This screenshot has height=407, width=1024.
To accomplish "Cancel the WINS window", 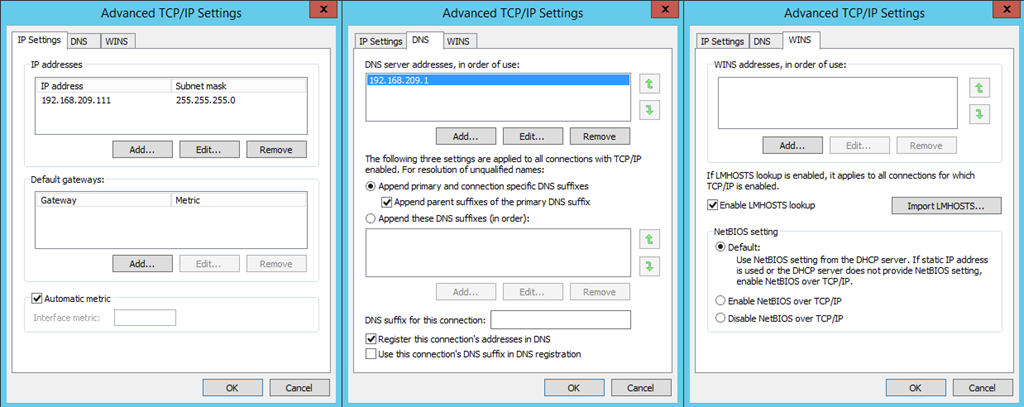I will [983, 387].
